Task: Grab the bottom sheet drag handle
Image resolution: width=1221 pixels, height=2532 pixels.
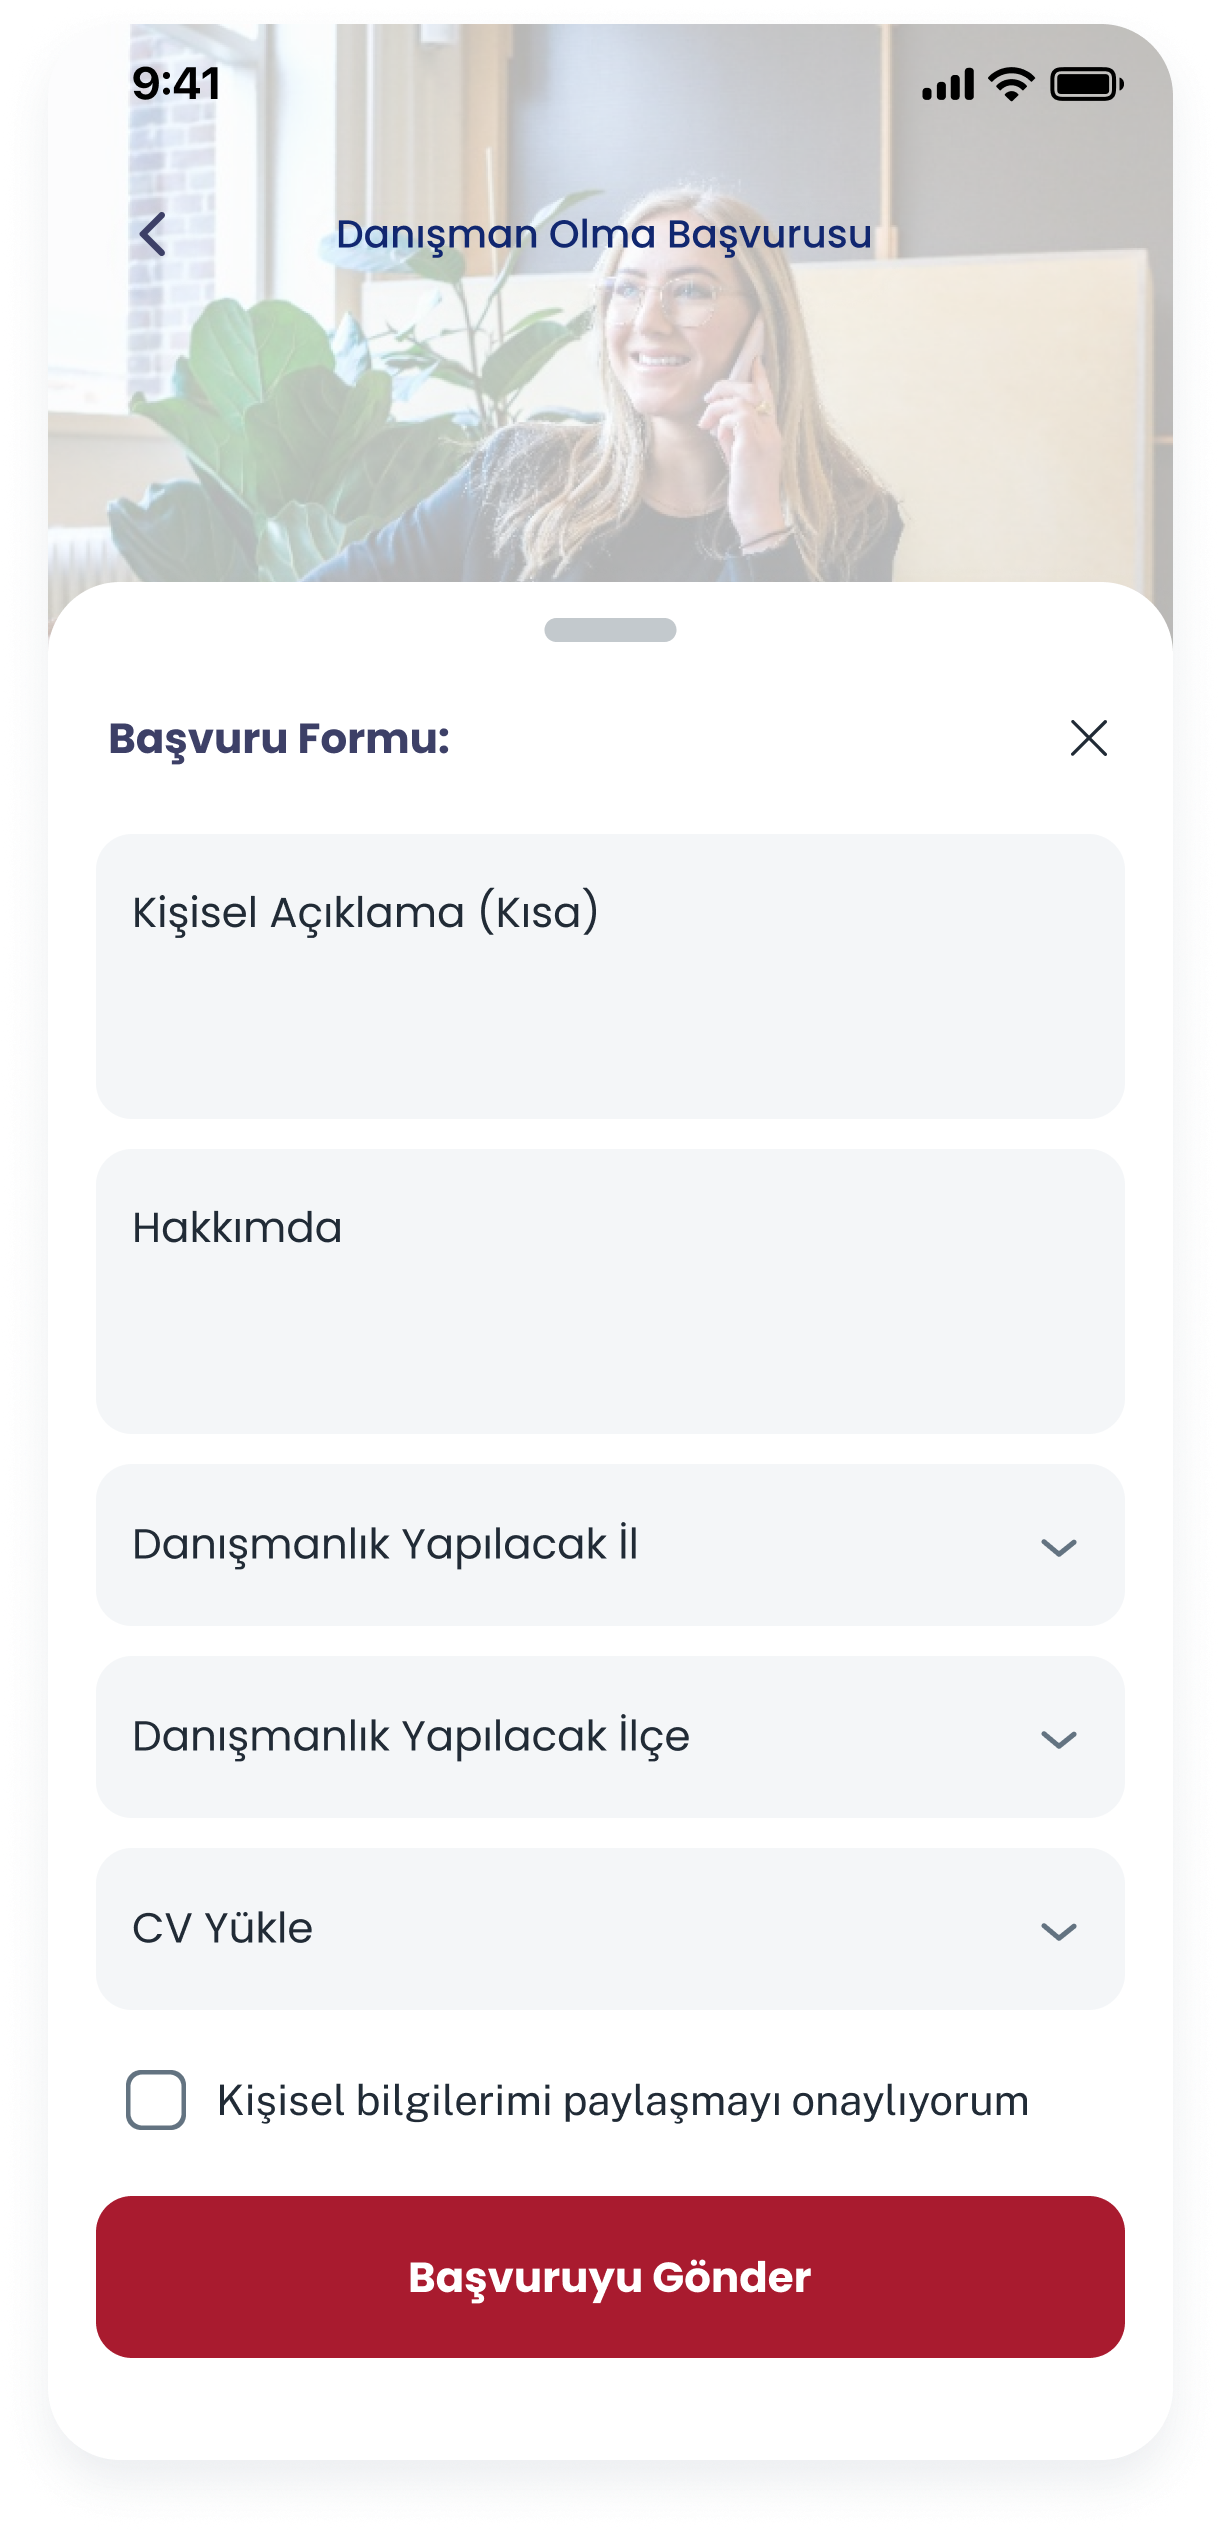Action: click(x=610, y=630)
